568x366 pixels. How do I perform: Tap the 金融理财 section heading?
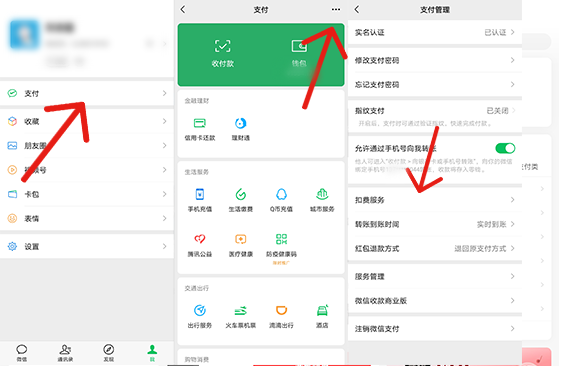pos(197,101)
